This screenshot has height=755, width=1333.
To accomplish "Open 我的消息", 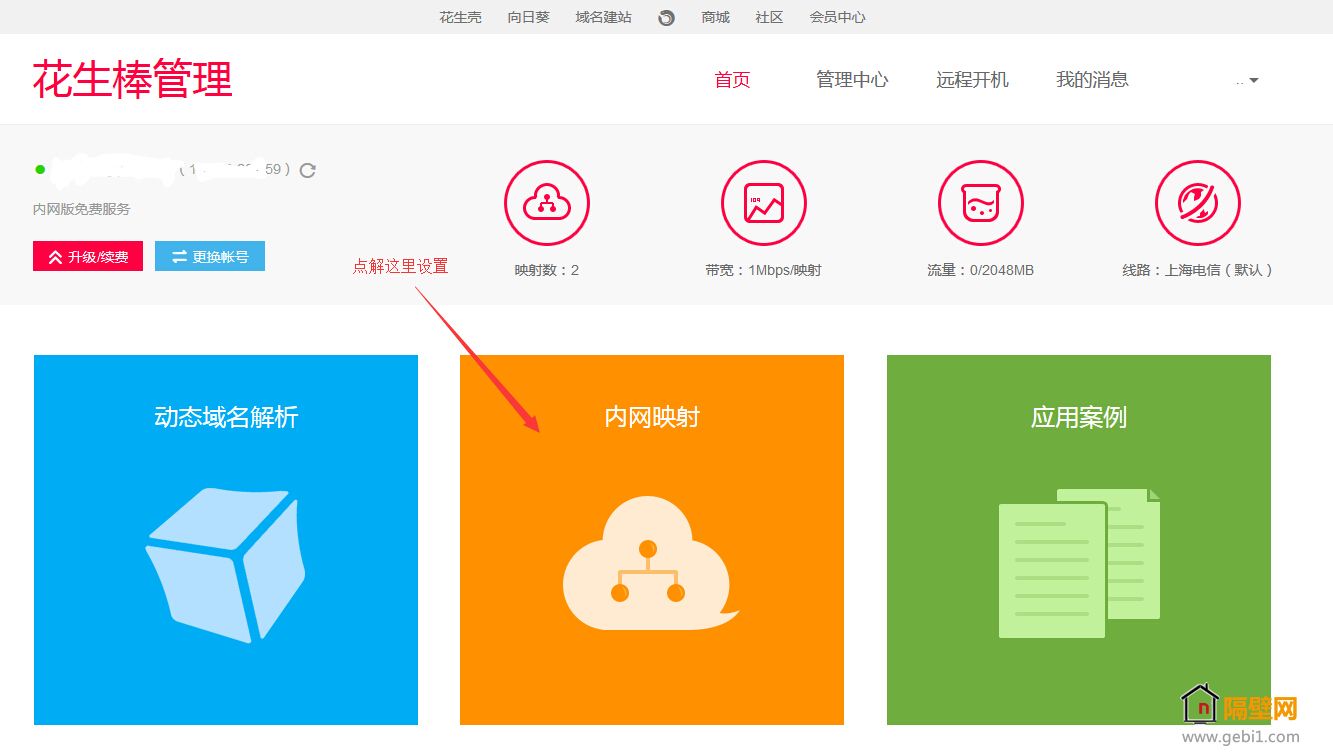I will click(x=1092, y=80).
